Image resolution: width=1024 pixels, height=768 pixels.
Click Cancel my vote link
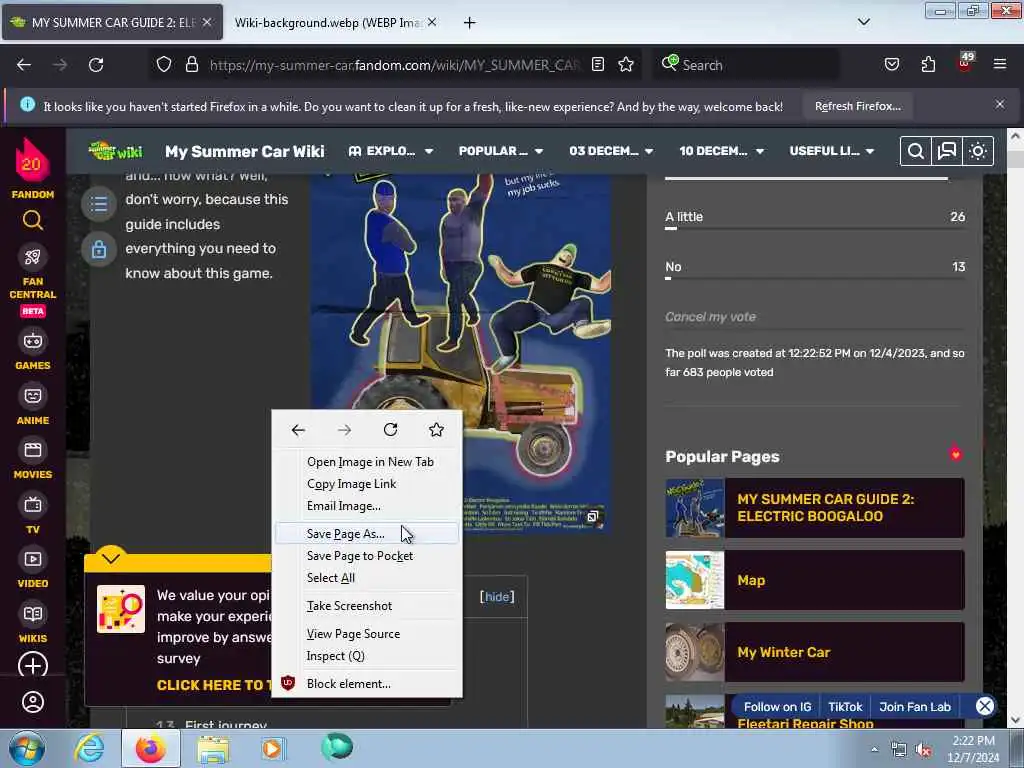point(711,317)
